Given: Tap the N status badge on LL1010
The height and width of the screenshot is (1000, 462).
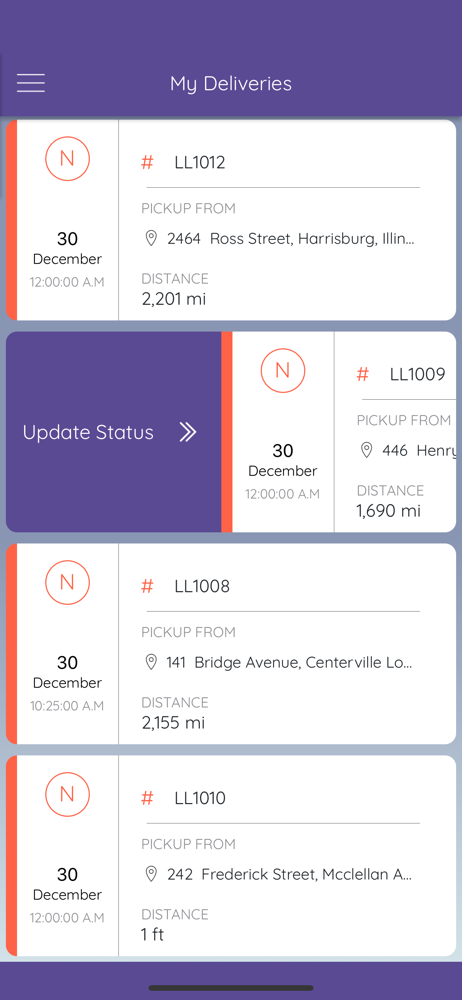Looking at the screenshot, I should 67,794.
